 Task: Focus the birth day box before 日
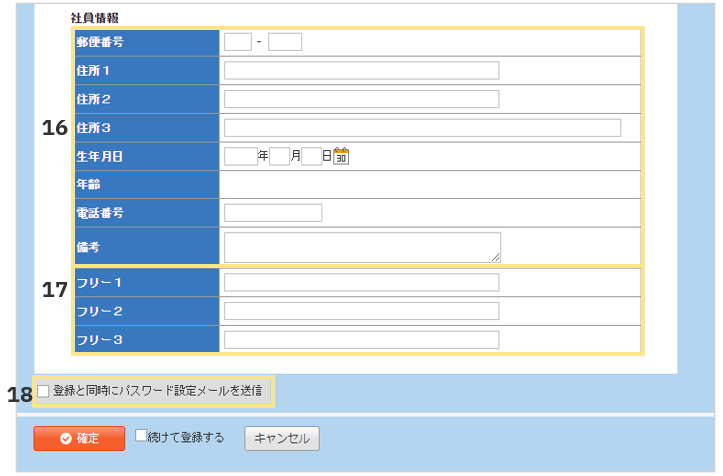tap(311, 156)
